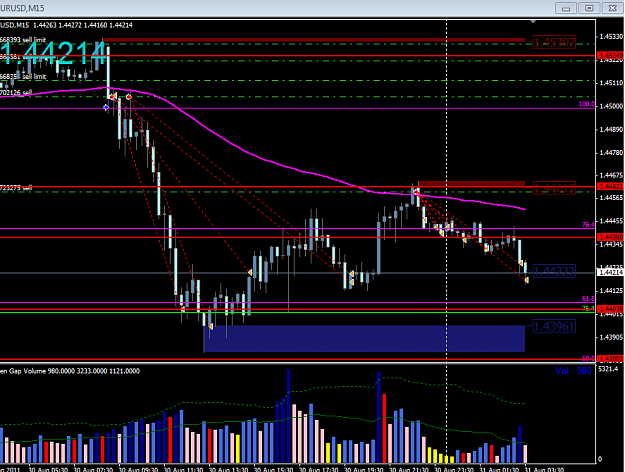The image size is (625, 472).
Task: Select the magenta 61.8 Fibonacci level label
Action: (x=588, y=298)
